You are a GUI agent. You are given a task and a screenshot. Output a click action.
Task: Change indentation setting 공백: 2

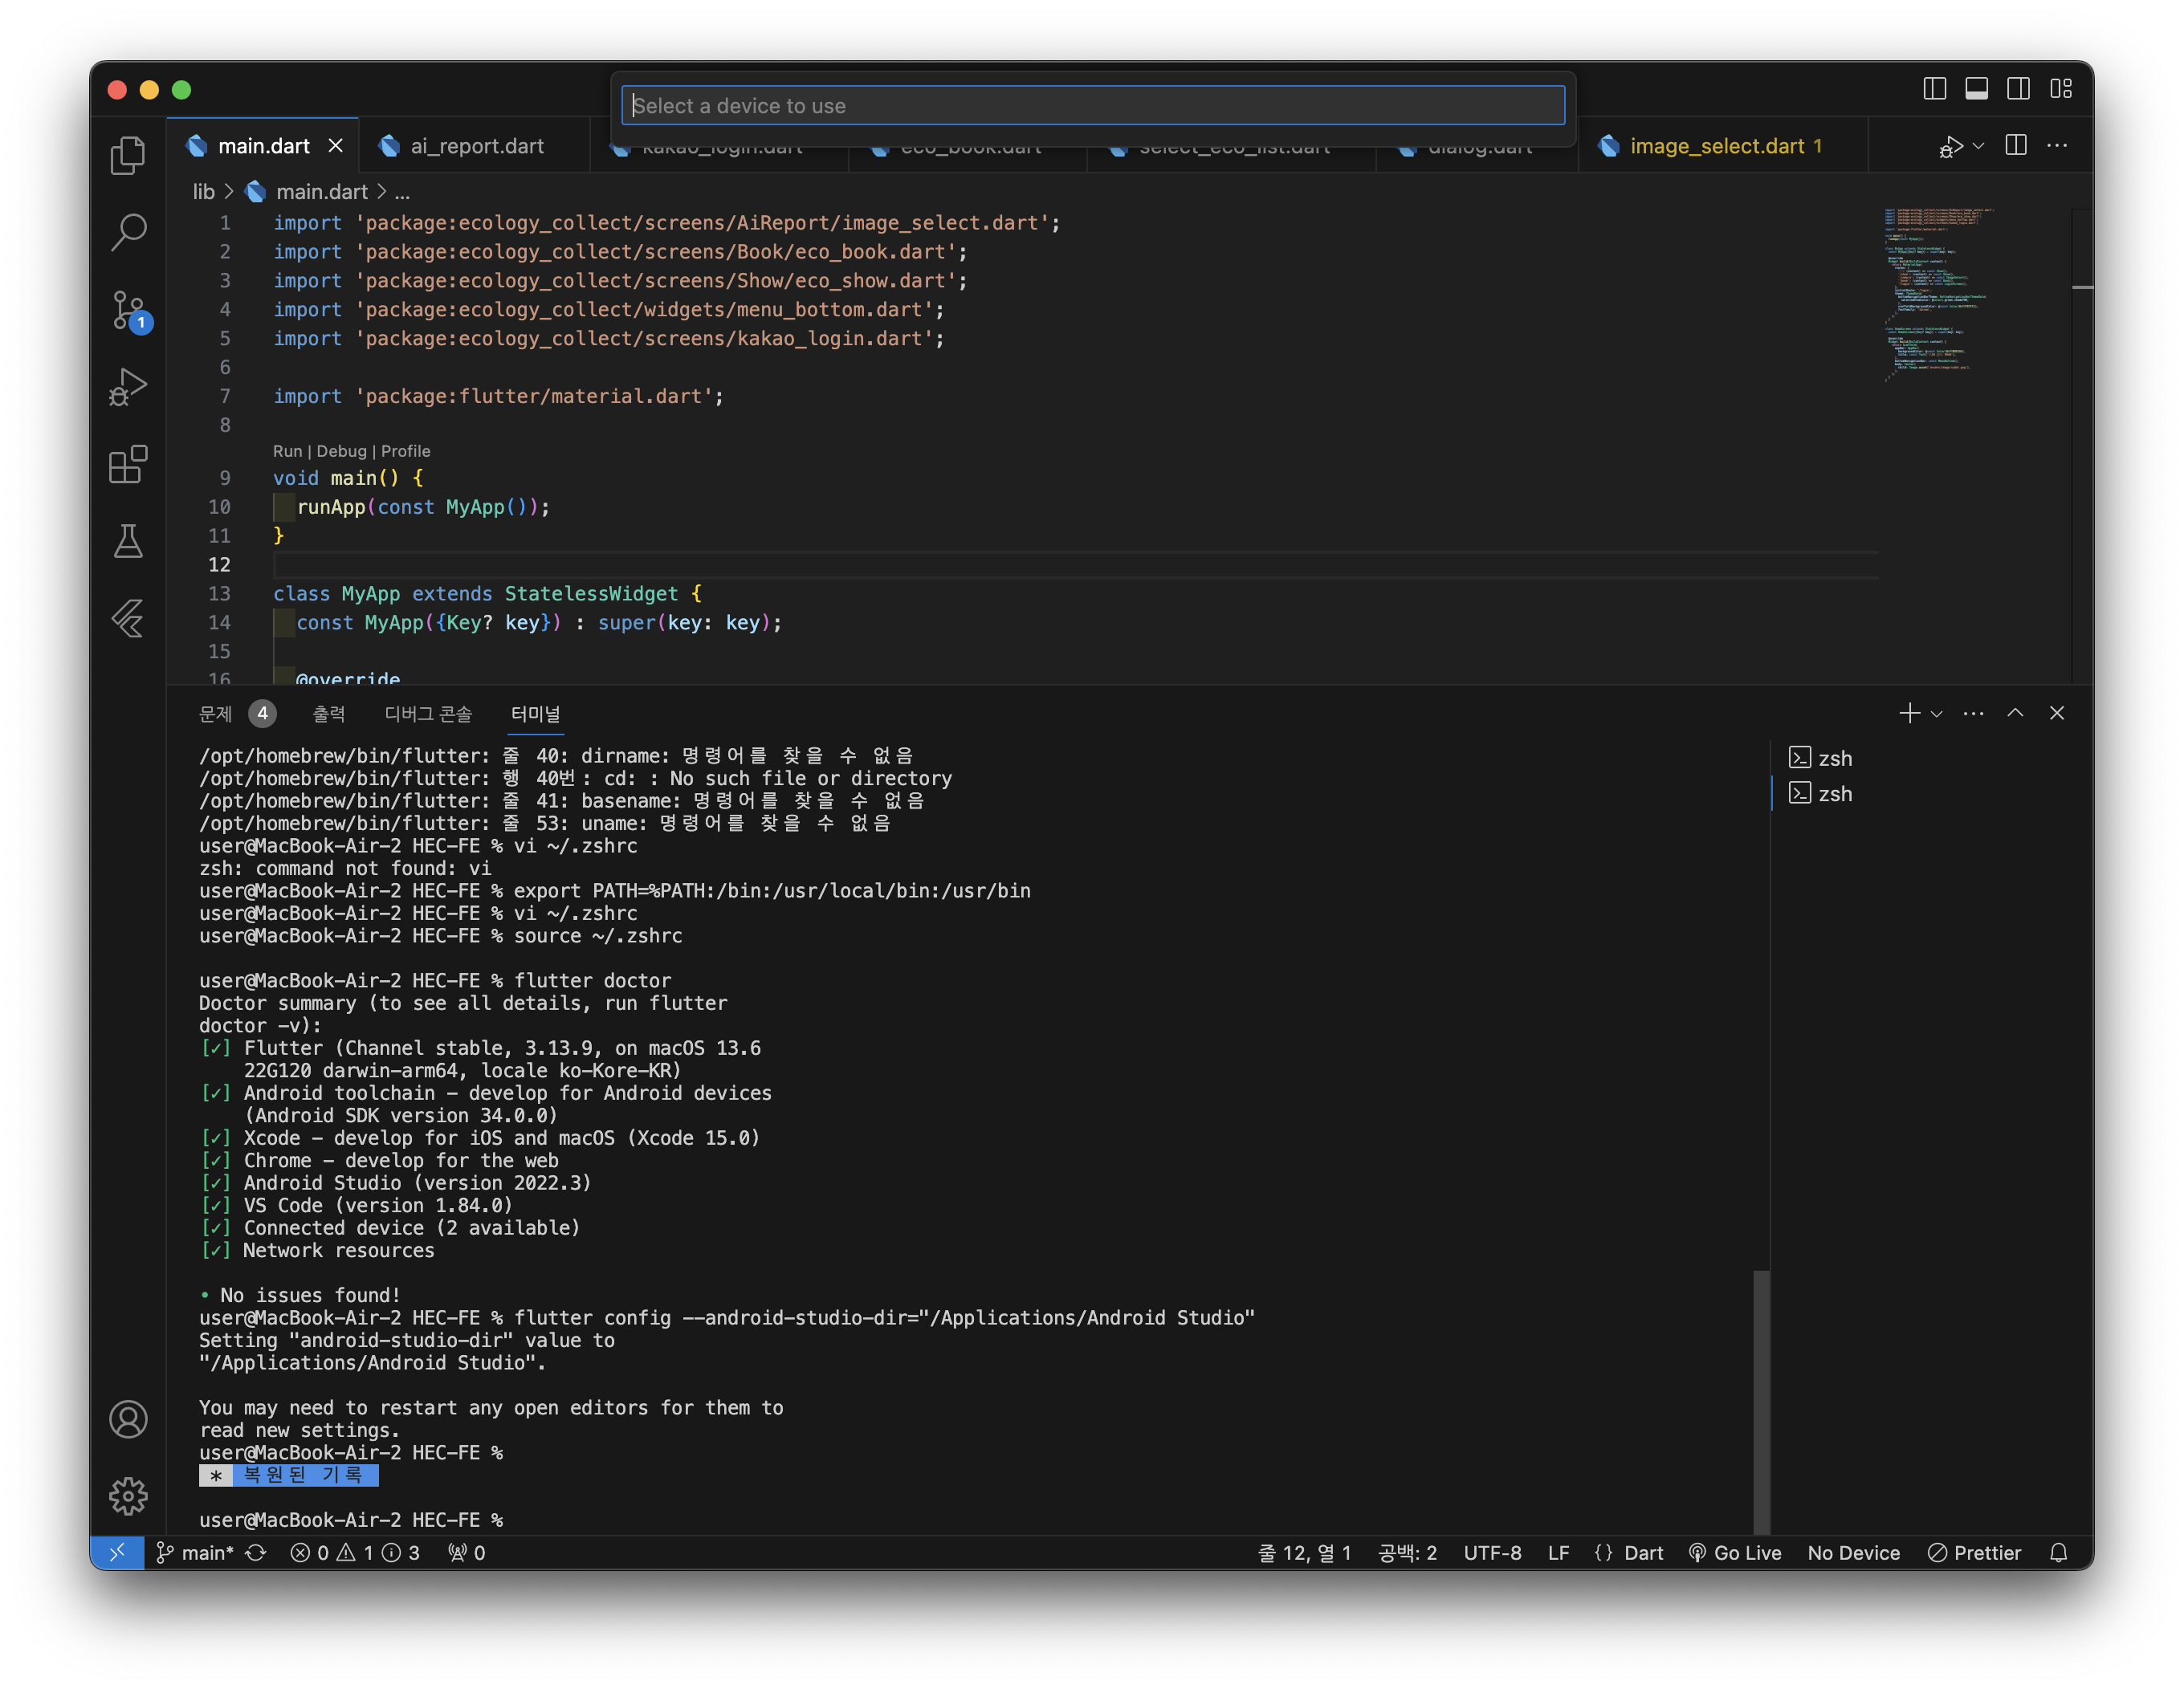[x=1407, y=1552]
